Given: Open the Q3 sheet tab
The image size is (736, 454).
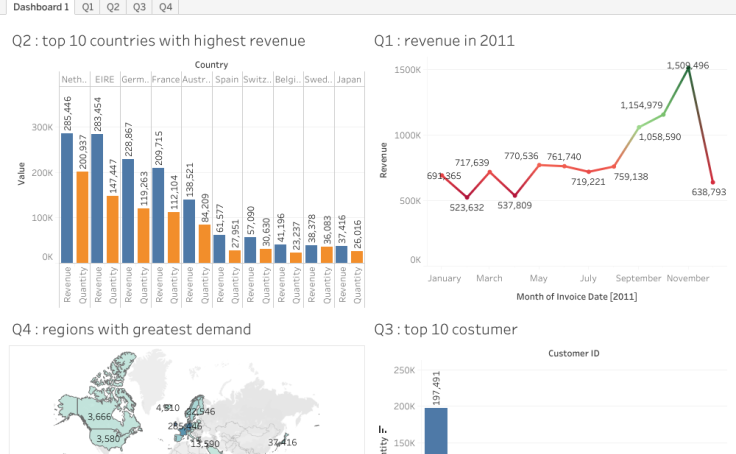Looking at the screenshot, I should [140, 7].
